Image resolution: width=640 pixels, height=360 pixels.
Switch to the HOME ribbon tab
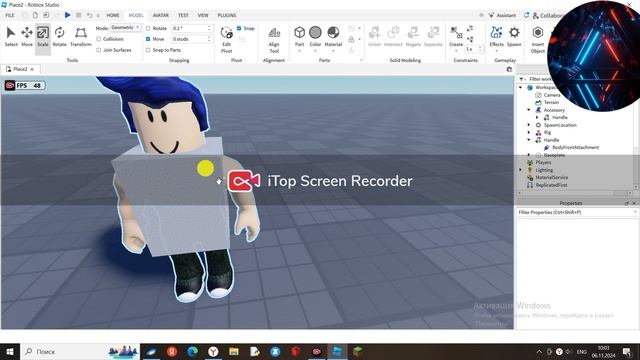(113, 15)
